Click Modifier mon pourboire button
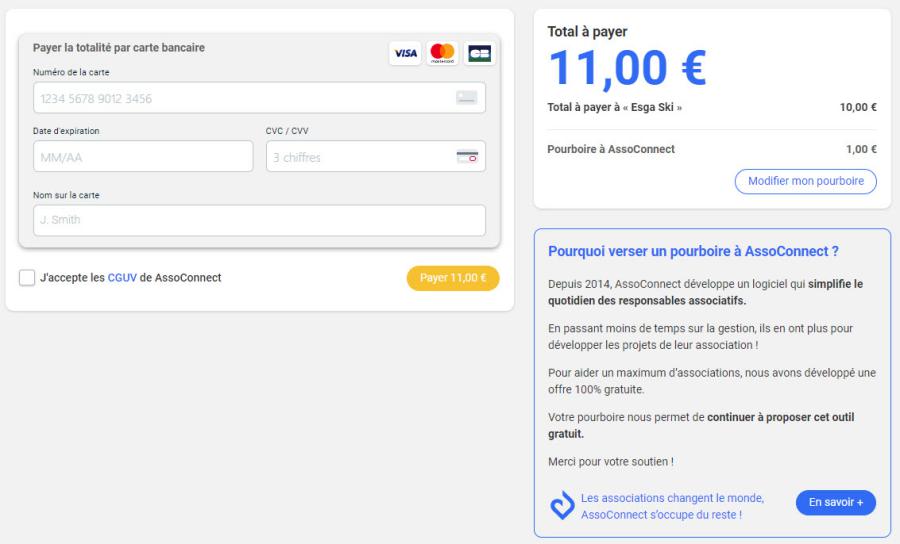The image size is (900, 544). pyautogui.click(x=805, y=181)
